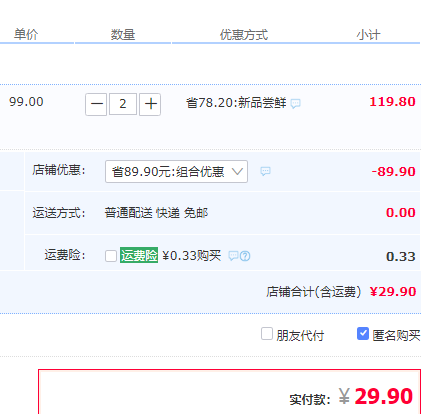Click the 单价 column header

(26, 34)
